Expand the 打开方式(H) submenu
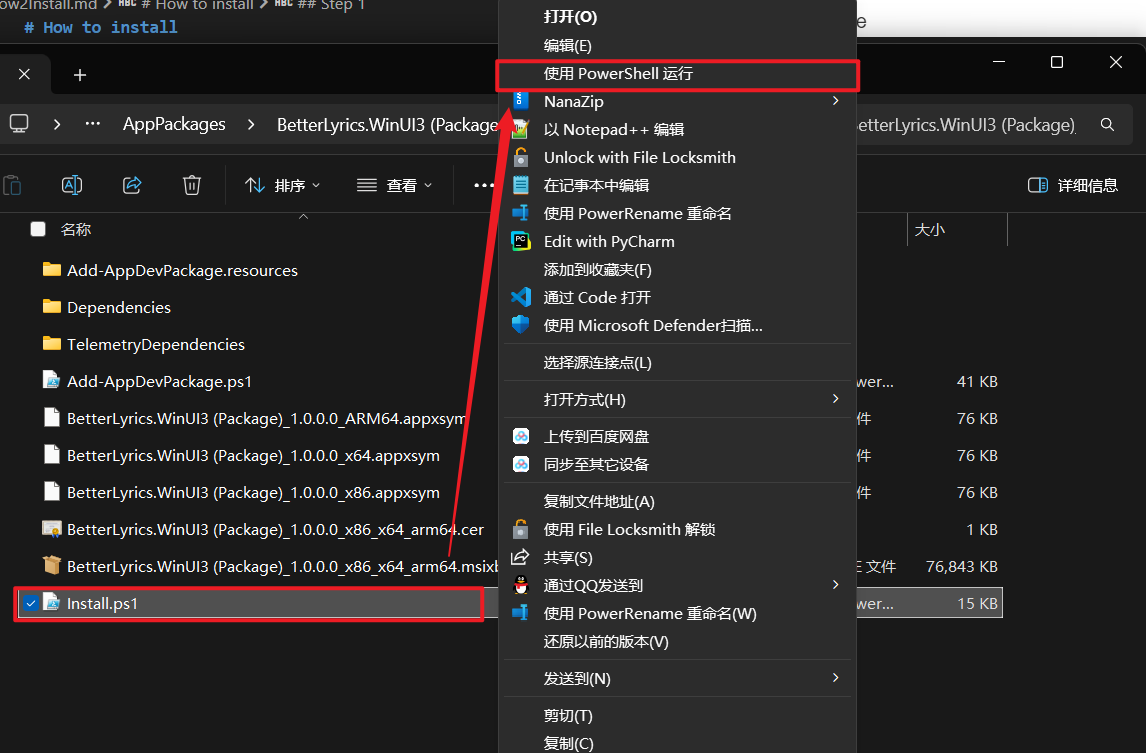This screenshot has width=1146, height=753. click(x=835, y=399)
